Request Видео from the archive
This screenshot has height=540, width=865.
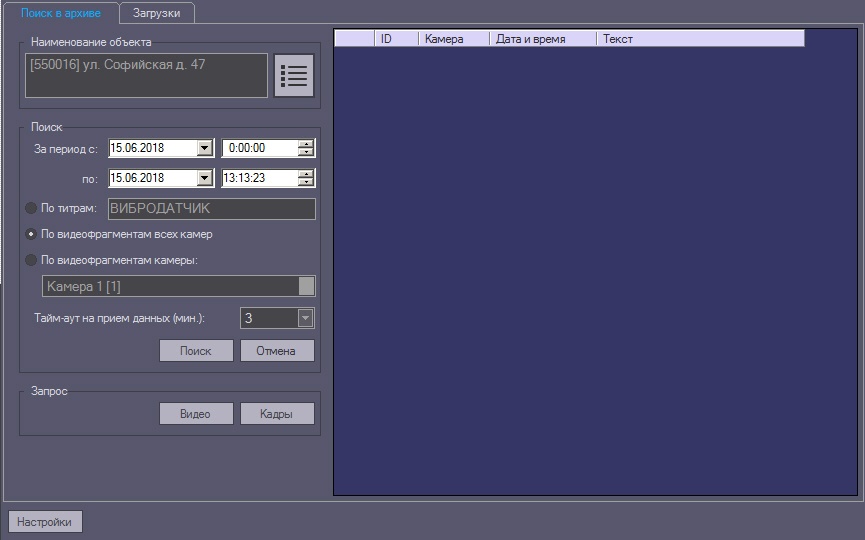(x=196, y=414)
